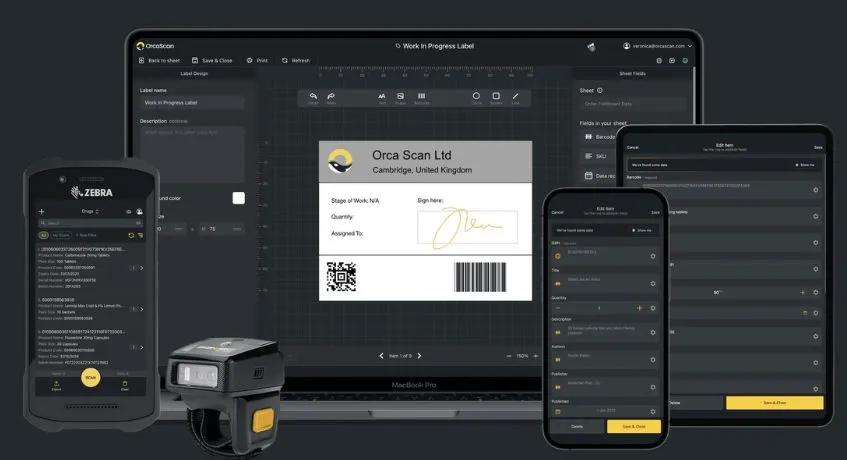This screenshot has height=460, width=847.
Task: Click the Orca logo on the label
Action: (x=340, y=161)
